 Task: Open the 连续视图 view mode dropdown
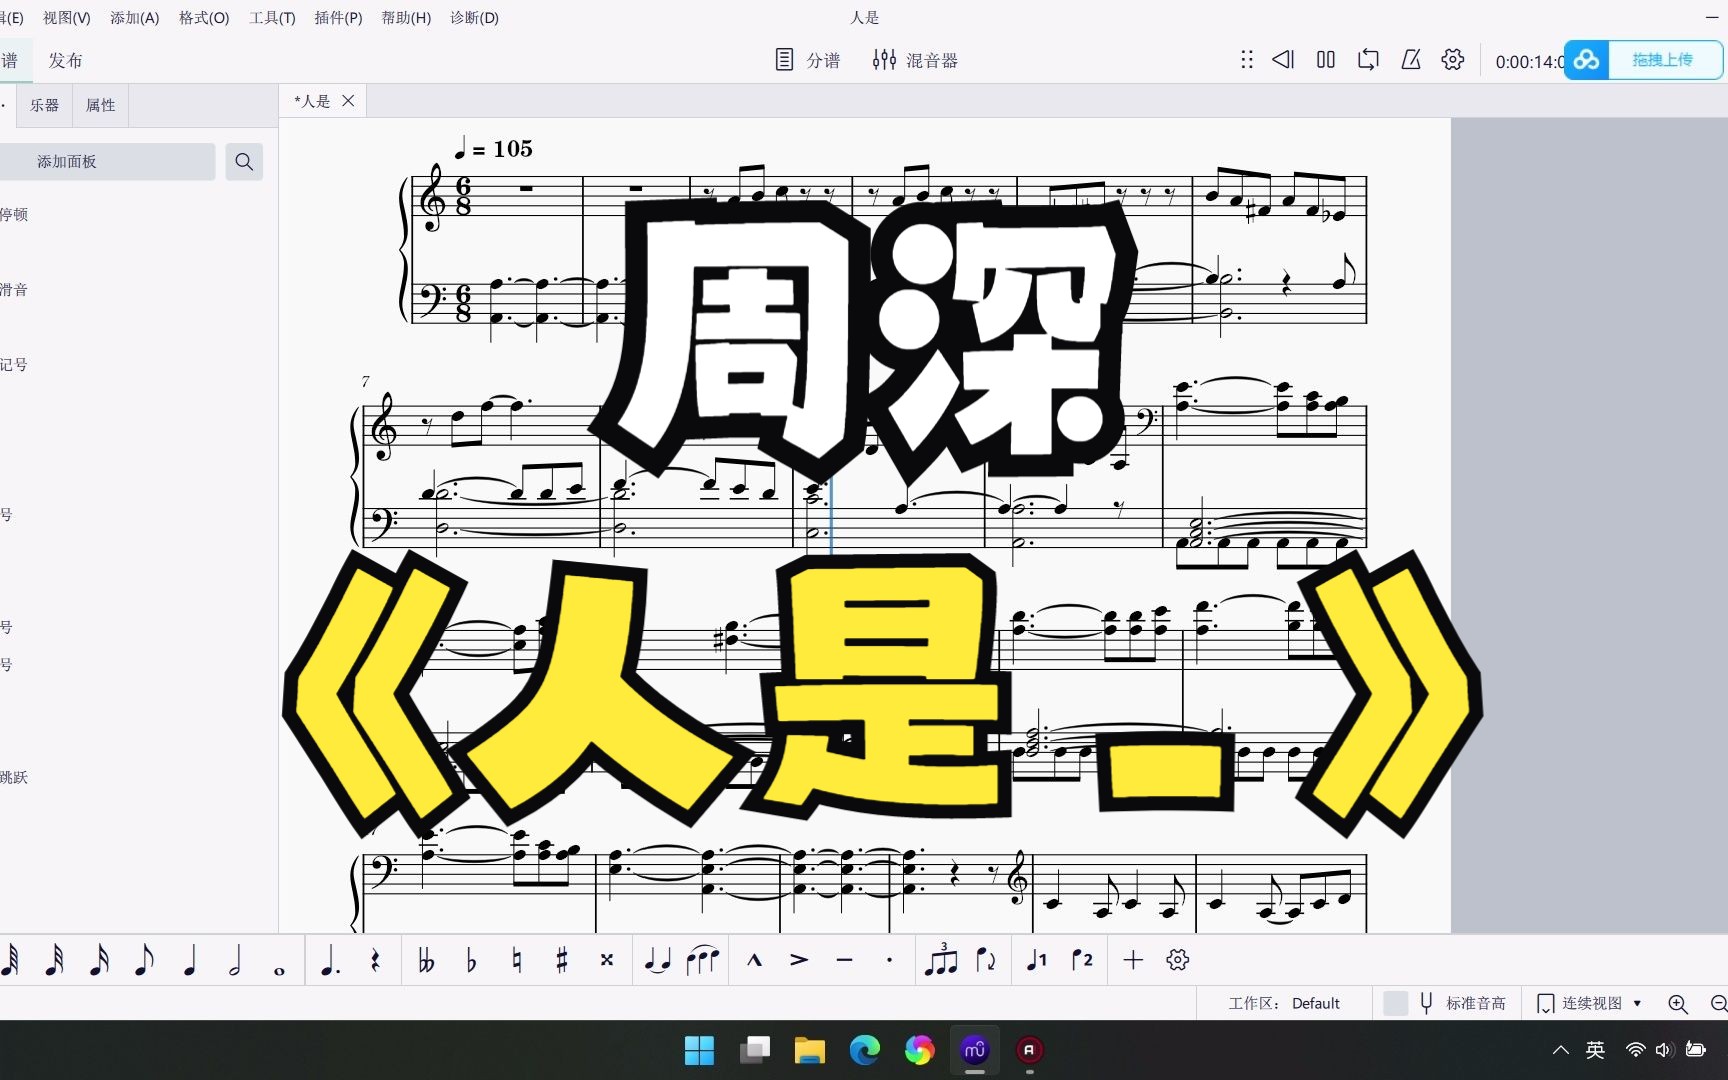(x=1589, y=1003)
